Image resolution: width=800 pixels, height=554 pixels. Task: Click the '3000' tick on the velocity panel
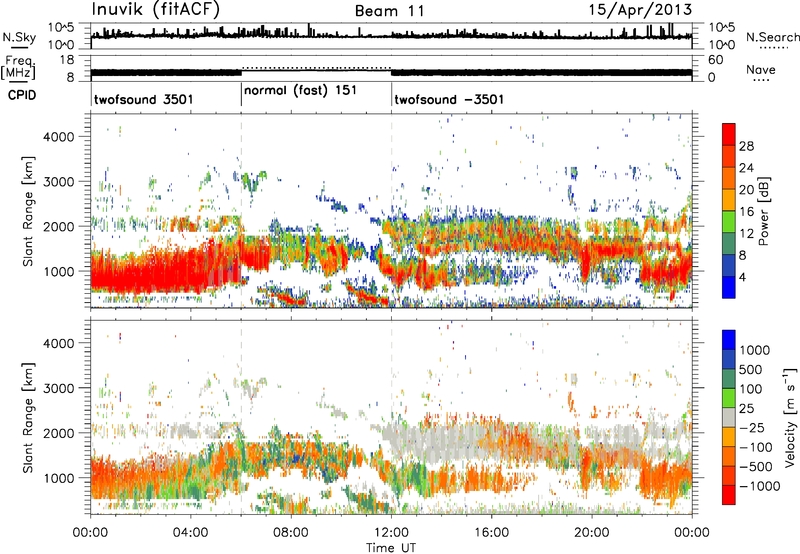click(x=58, y=388)
